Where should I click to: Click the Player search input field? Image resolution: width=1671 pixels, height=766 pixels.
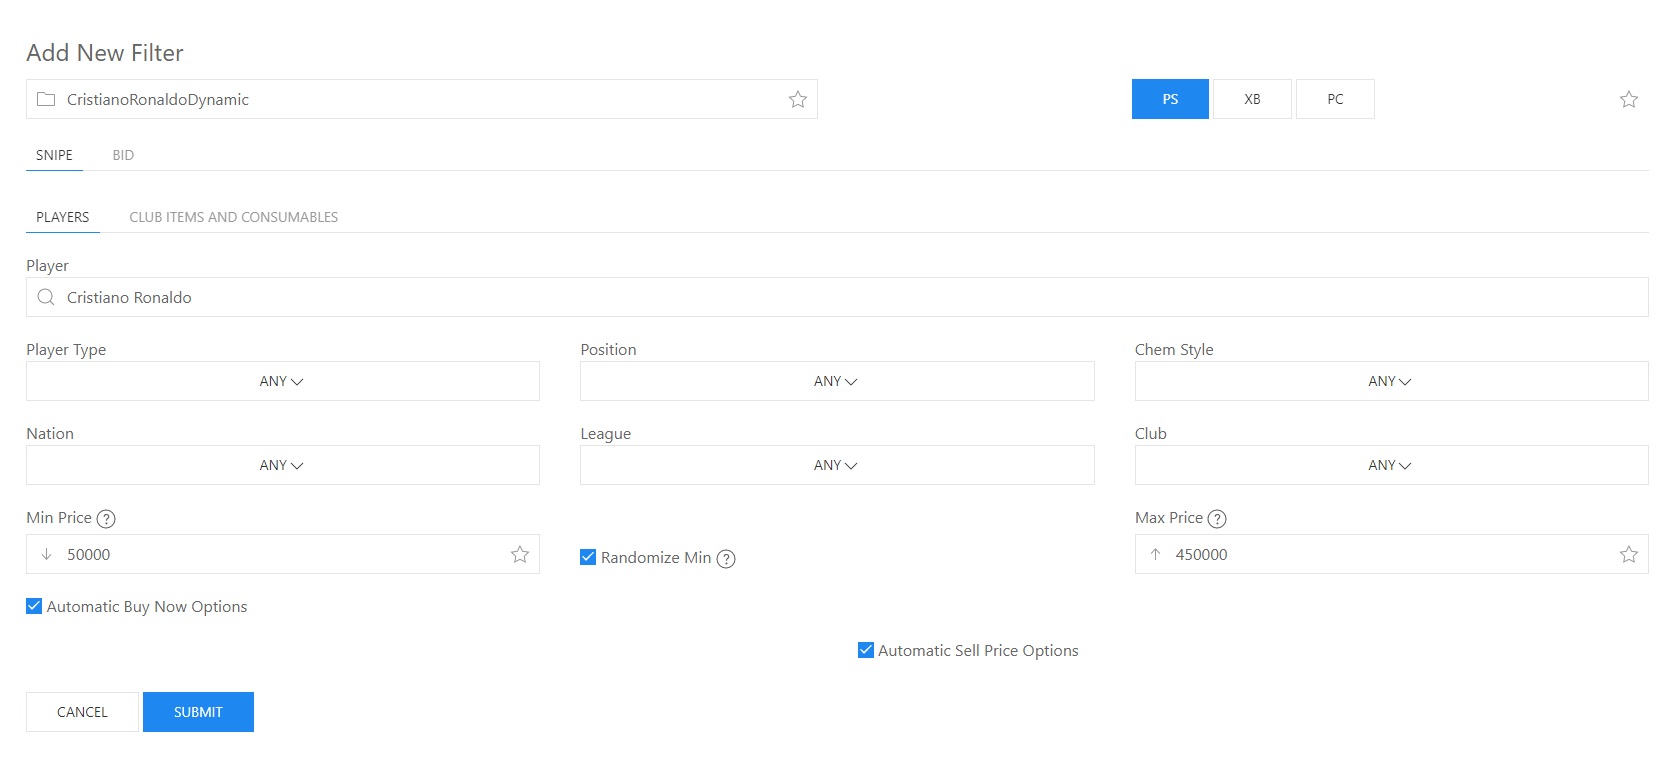pos(837,297)
